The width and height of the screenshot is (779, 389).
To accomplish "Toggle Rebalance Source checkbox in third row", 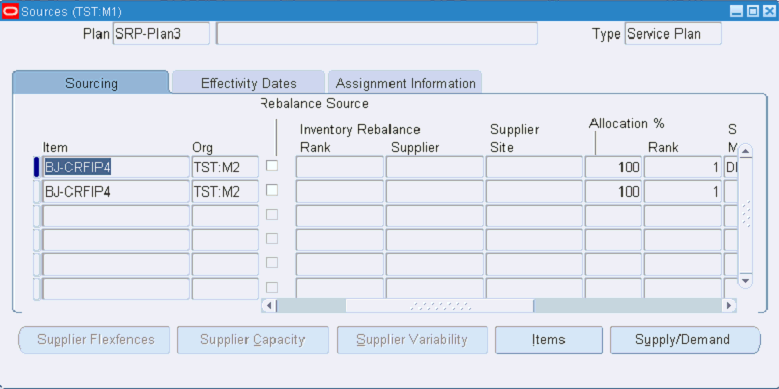I will pyautogui.click(x=272, y=215).
